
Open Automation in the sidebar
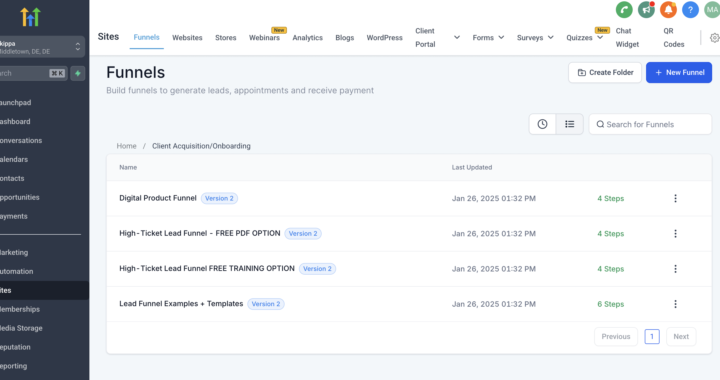17,271
